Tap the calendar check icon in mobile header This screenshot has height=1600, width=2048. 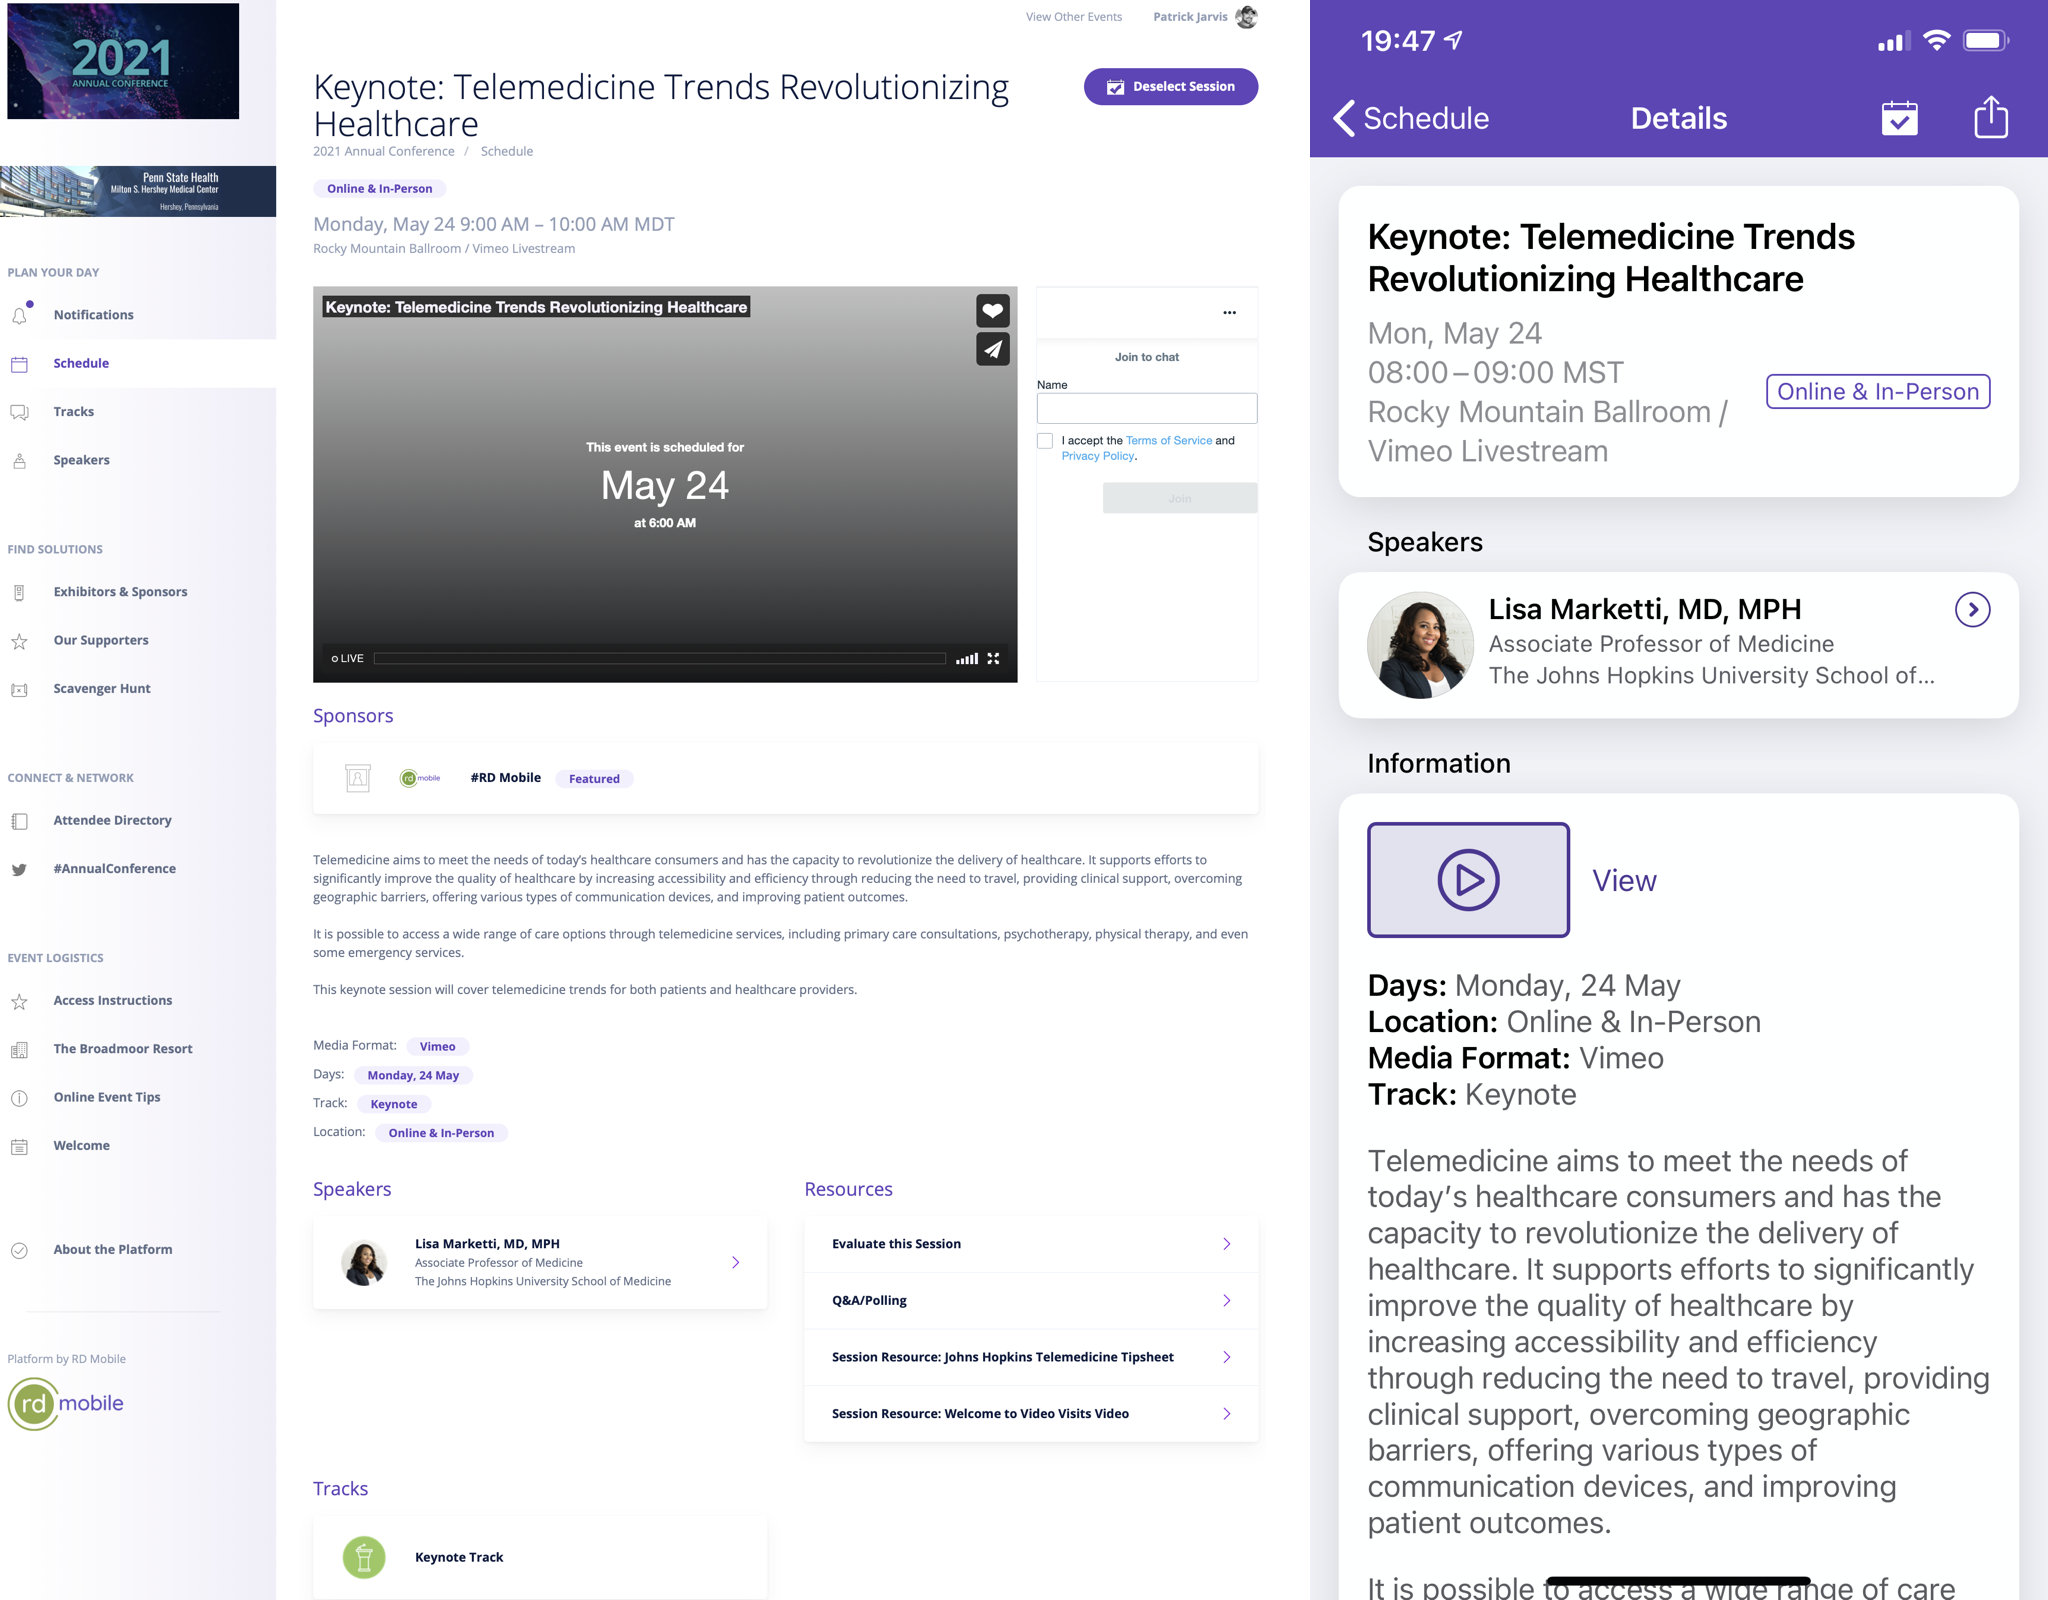coord(1899,118)
